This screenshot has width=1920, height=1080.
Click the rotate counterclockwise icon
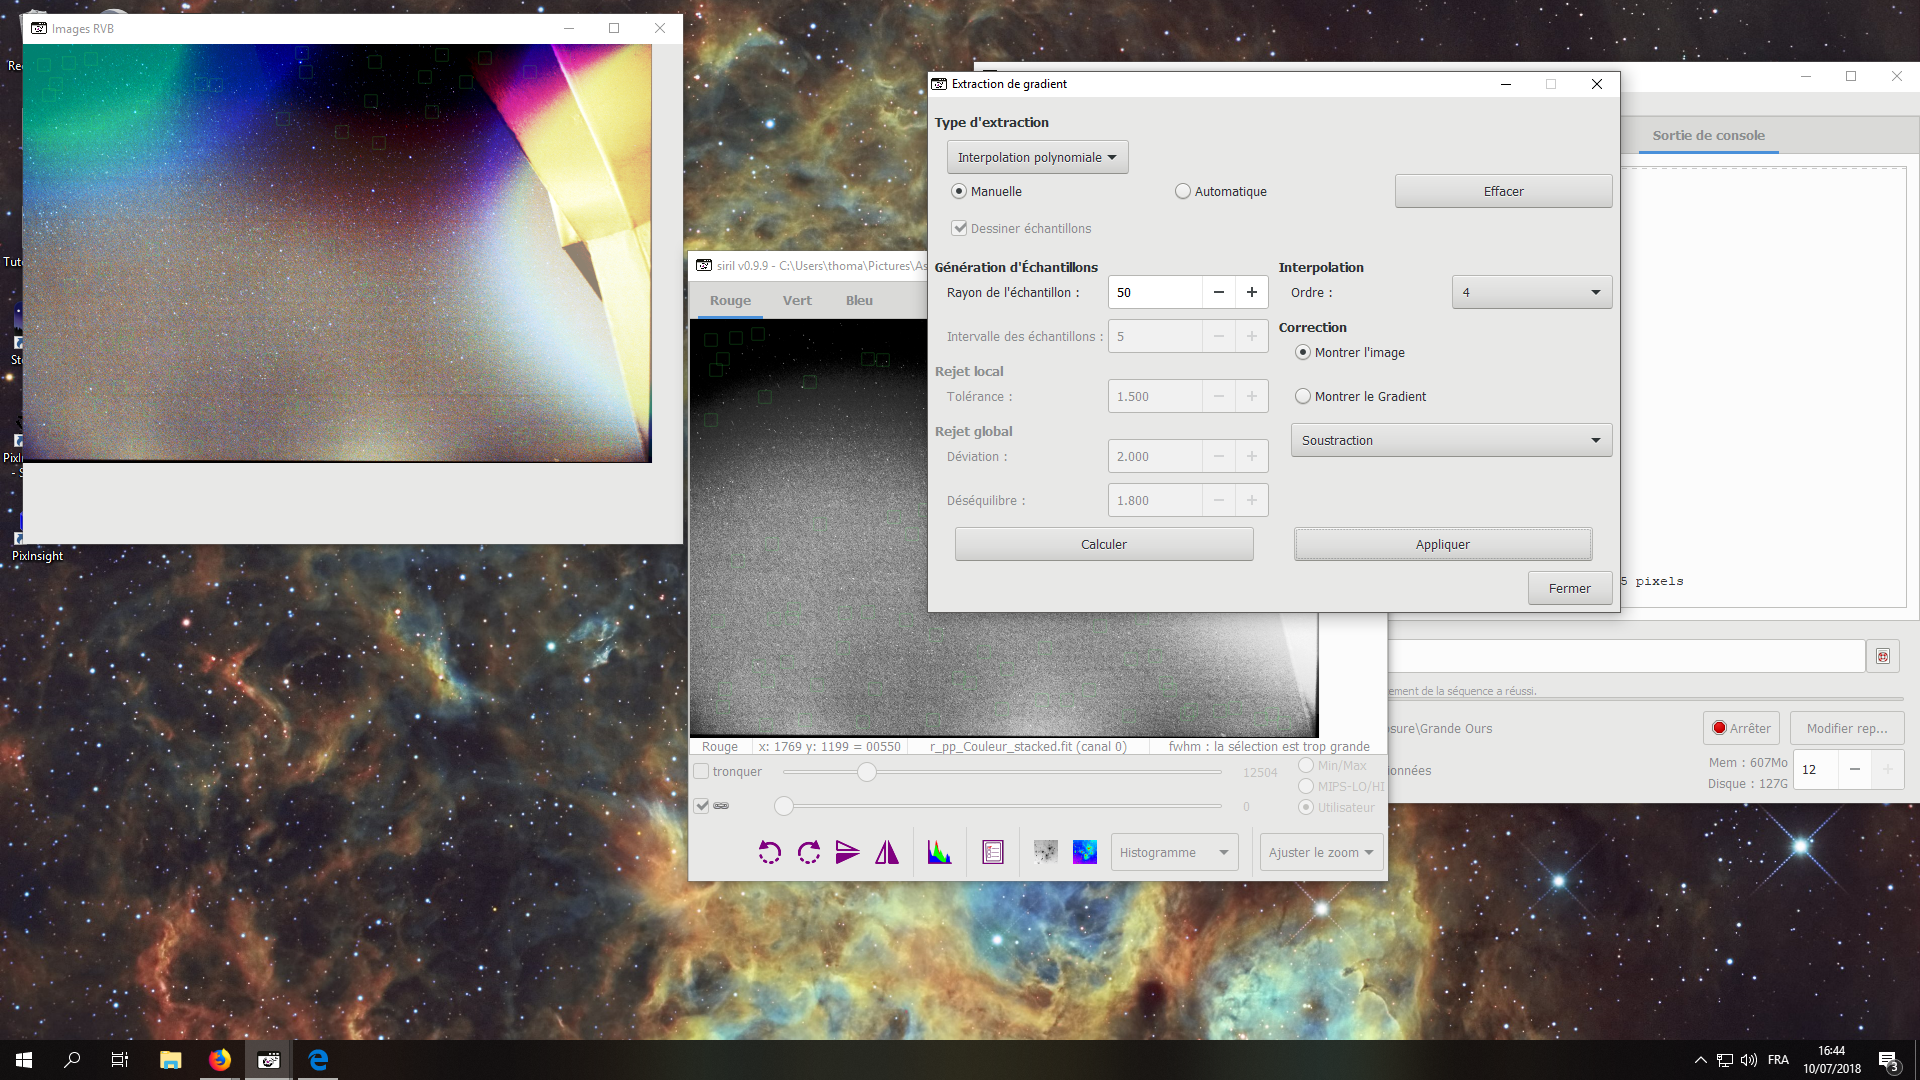pyautogui.click(x=769, y=852)
